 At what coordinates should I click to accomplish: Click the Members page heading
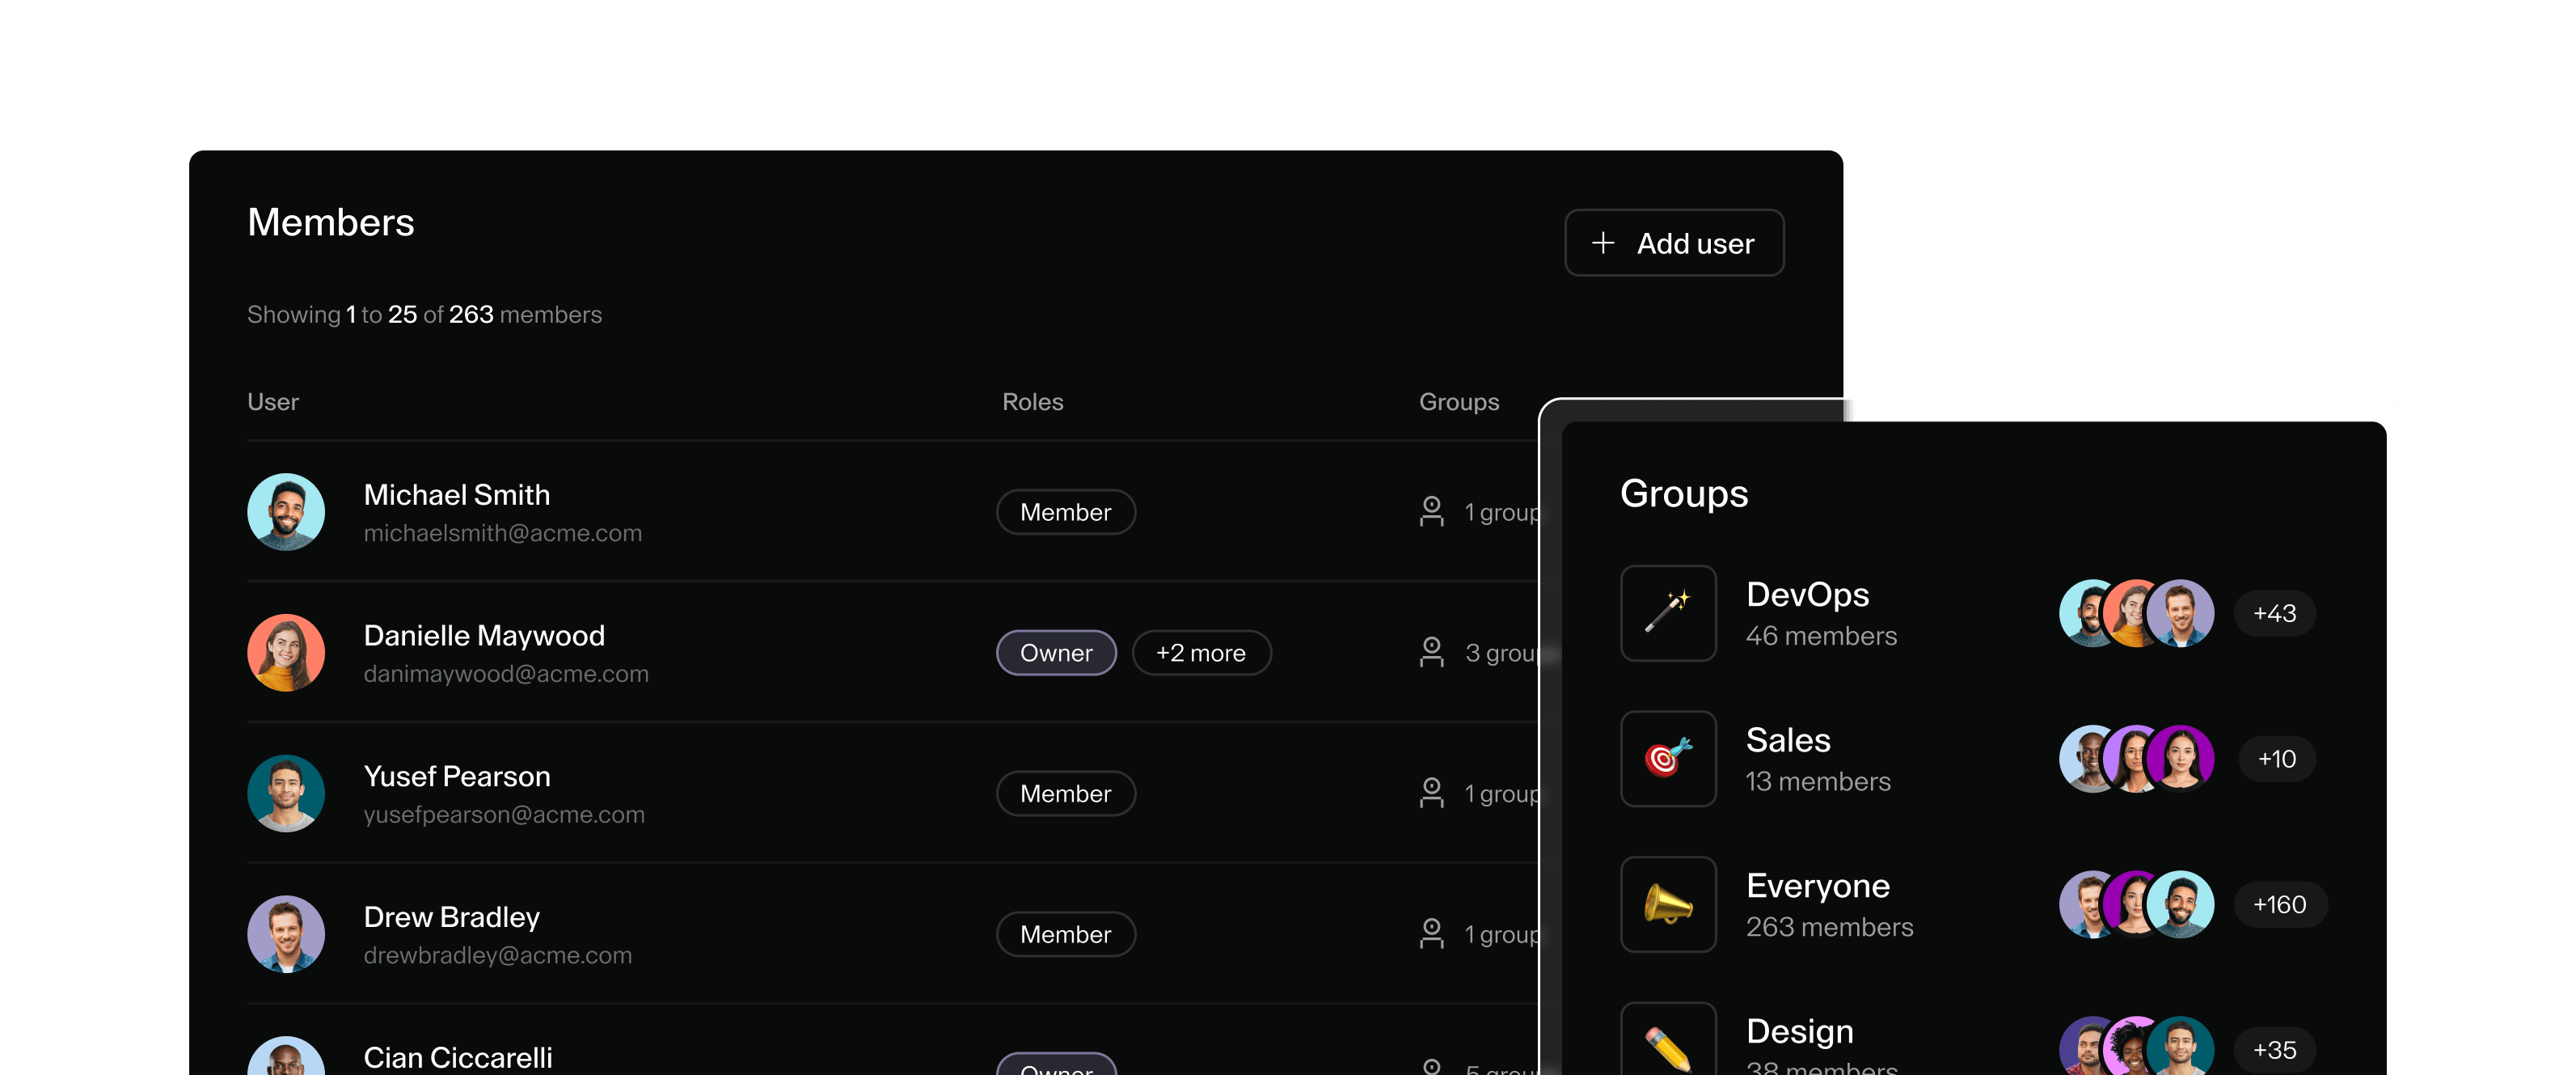[x=331, y=223]
